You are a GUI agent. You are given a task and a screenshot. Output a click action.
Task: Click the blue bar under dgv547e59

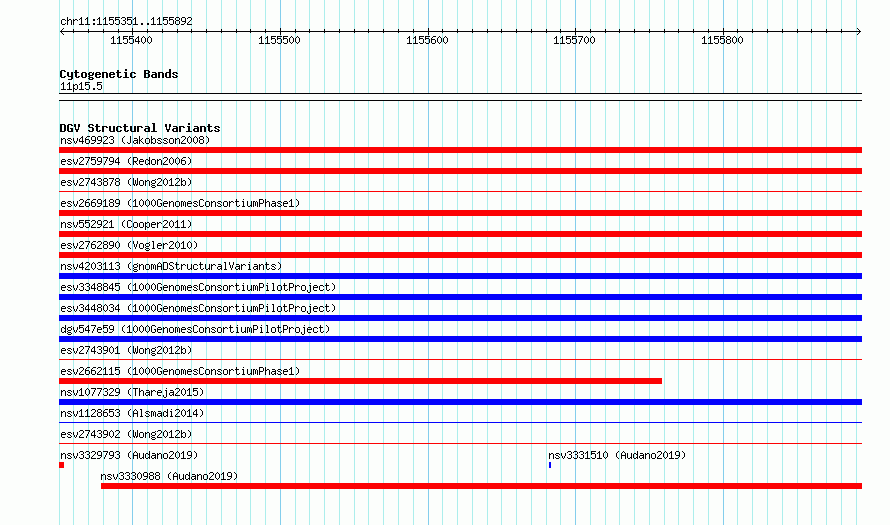460,339
